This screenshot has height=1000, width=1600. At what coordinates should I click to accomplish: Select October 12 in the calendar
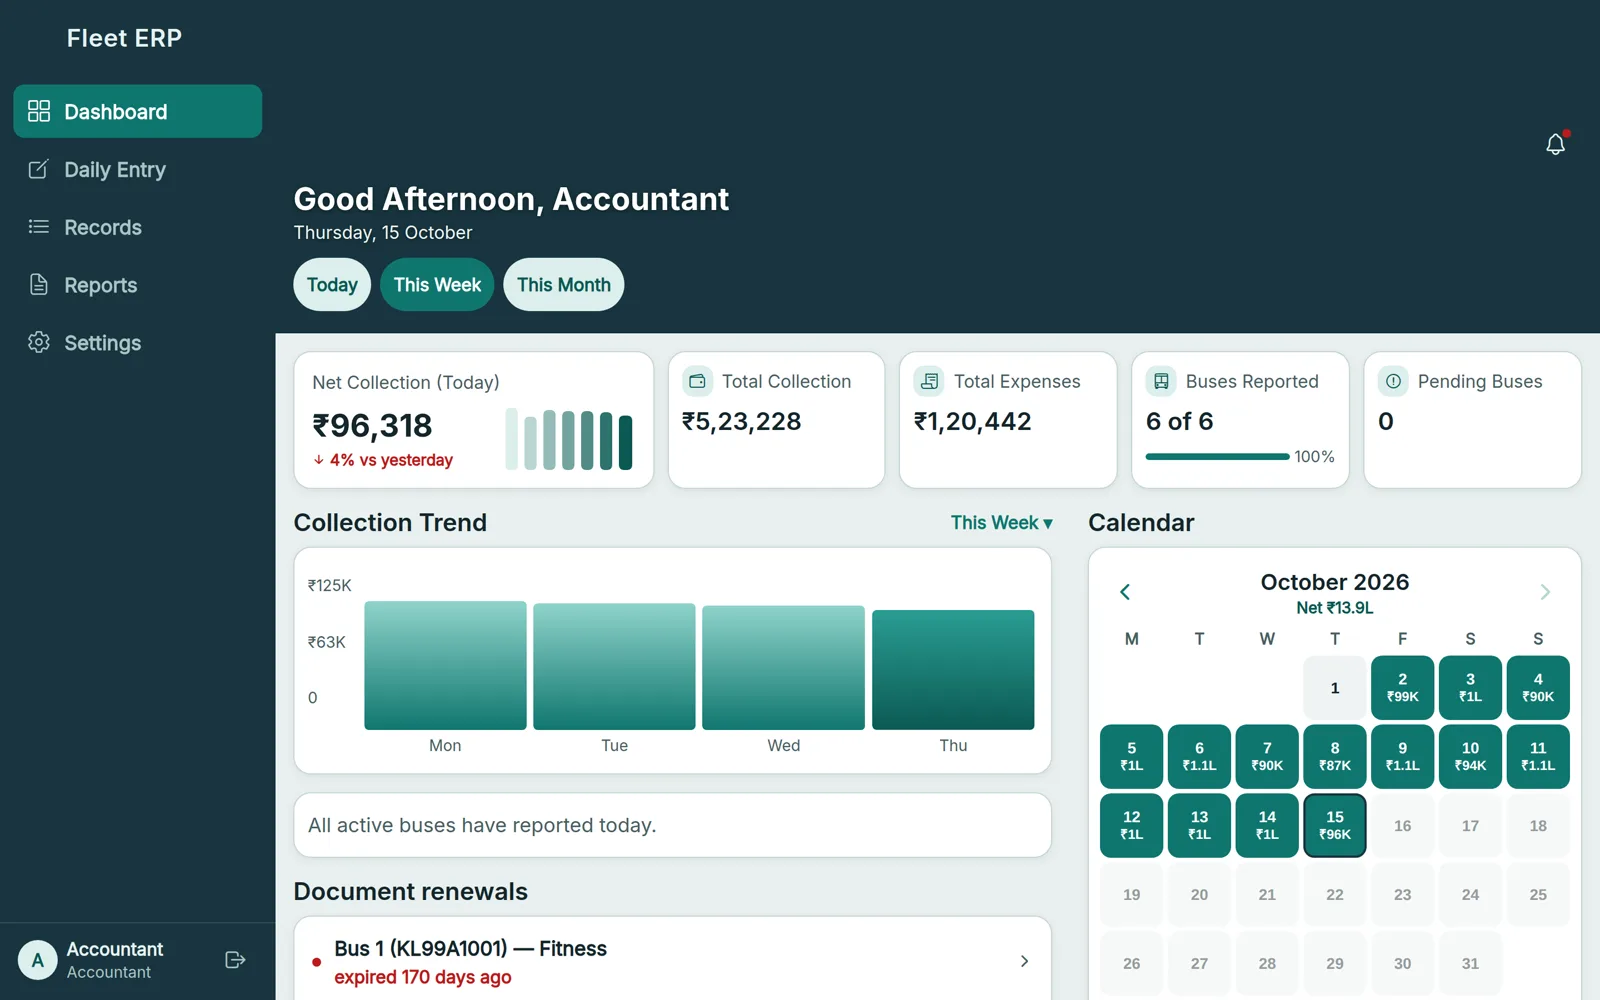[x=1131, y=826]
